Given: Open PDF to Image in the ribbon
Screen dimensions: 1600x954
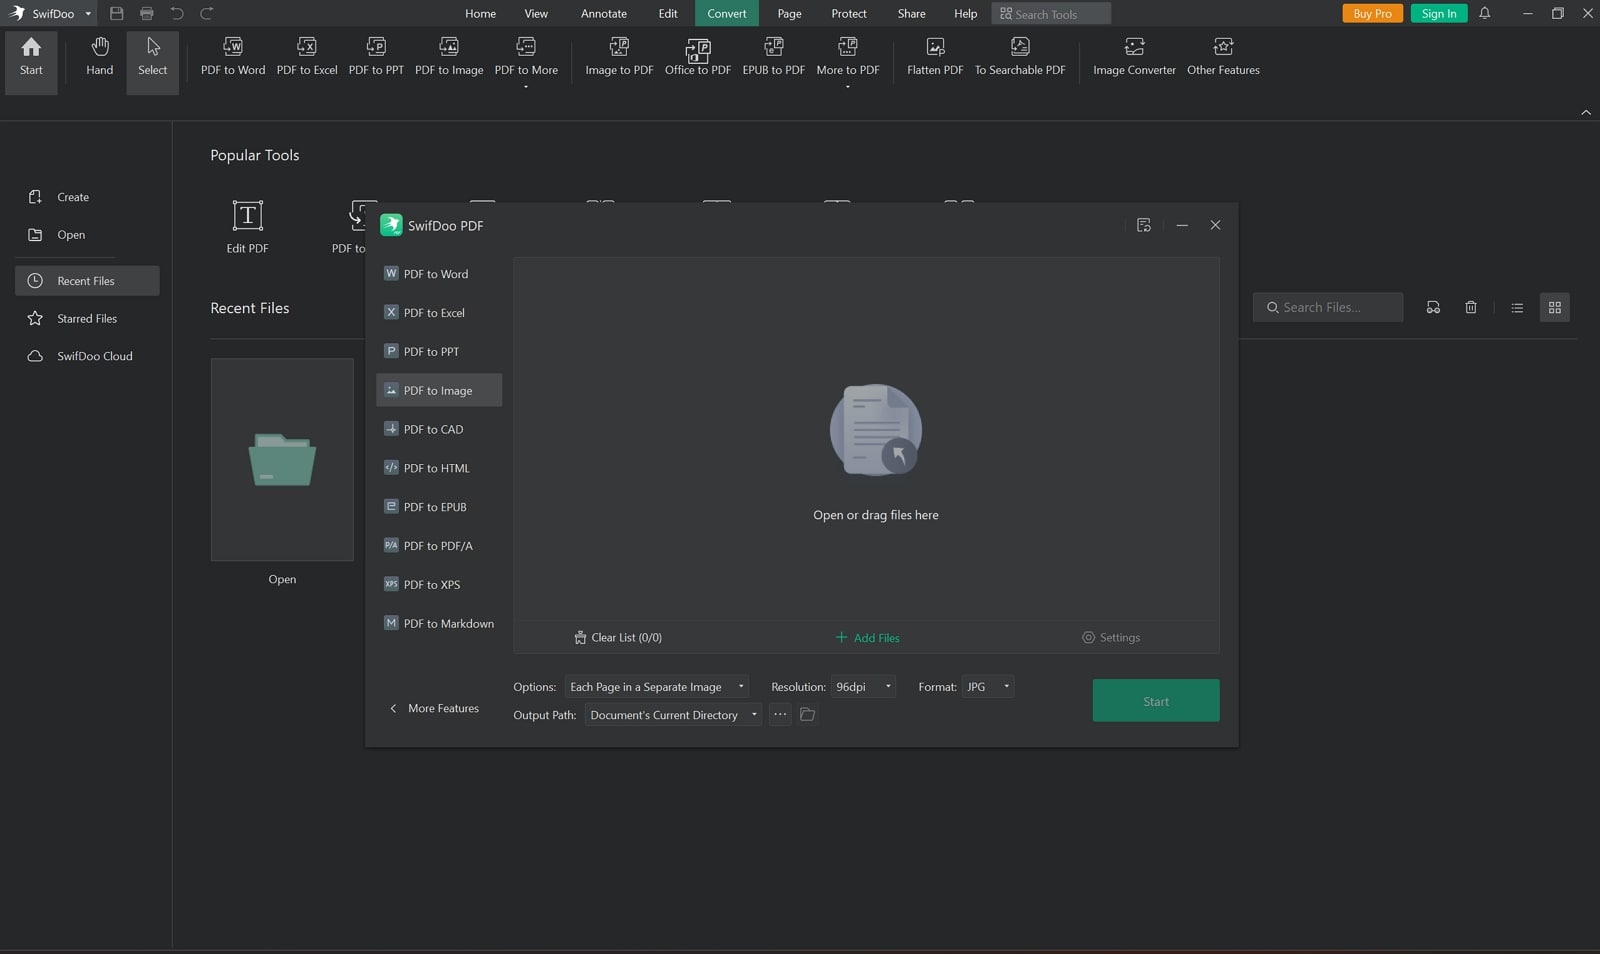Looking at the screenshot, I should 449,58.
